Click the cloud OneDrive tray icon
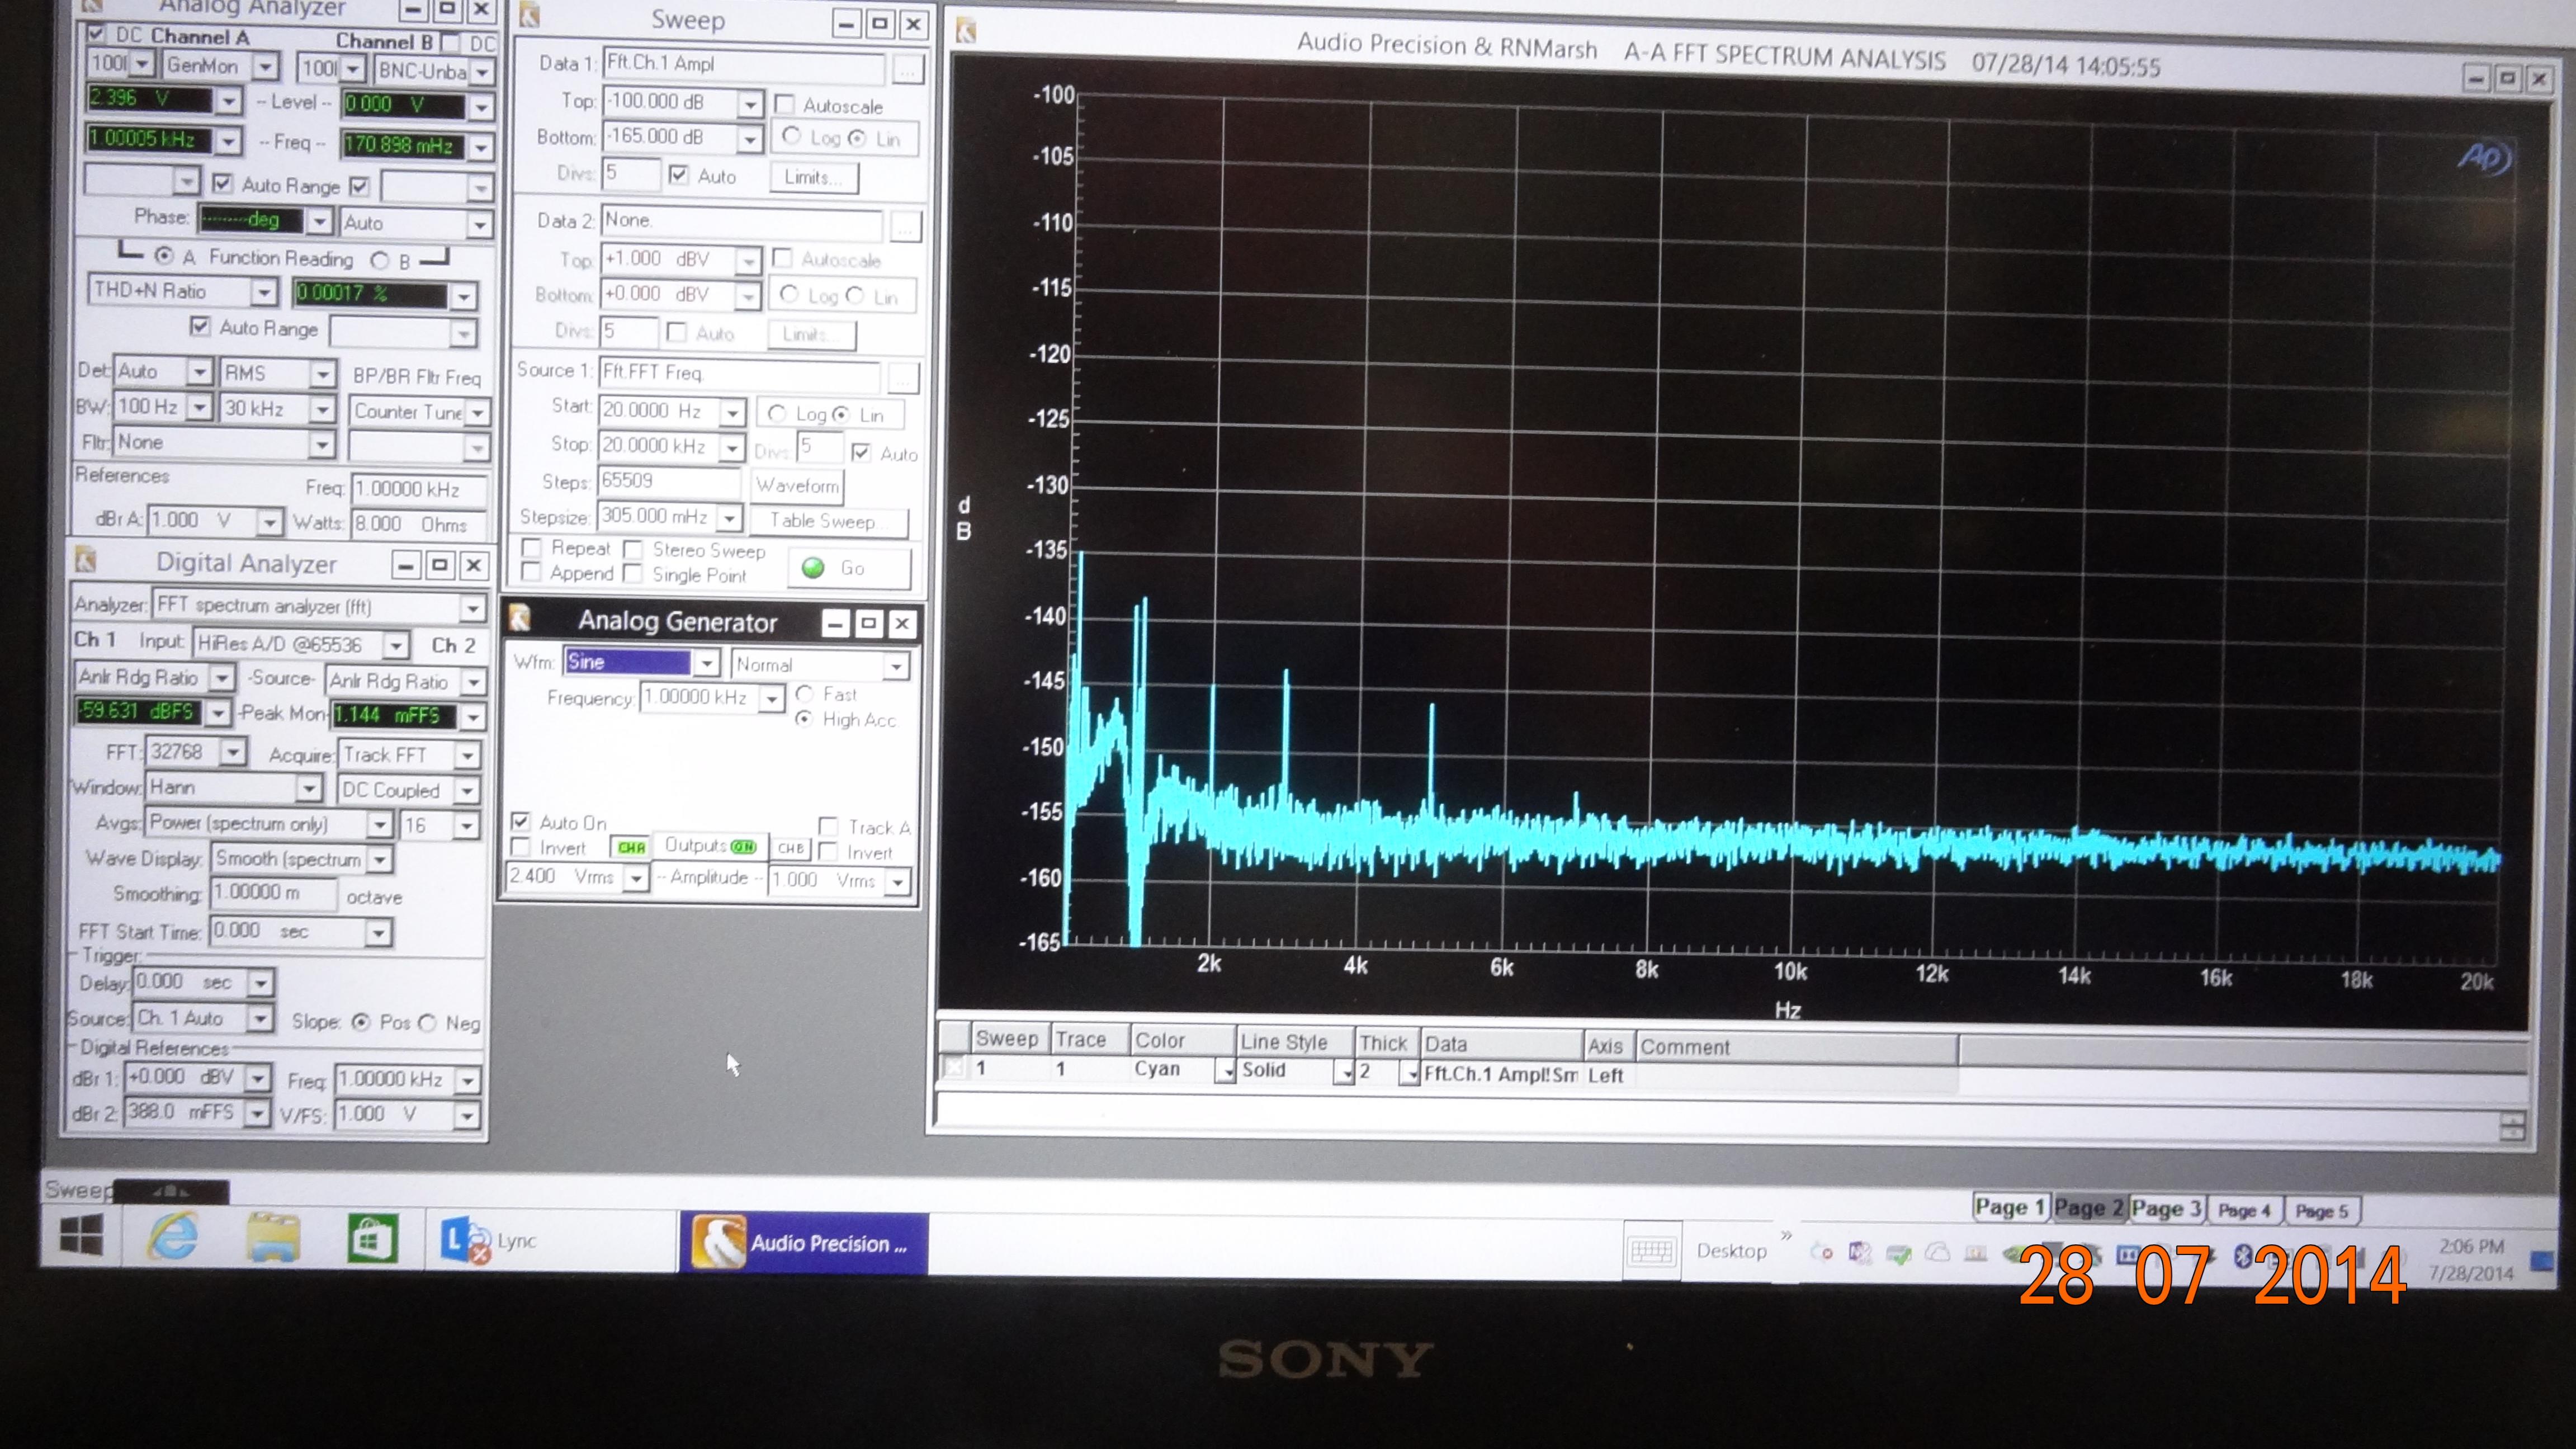The width and height of the screenshot is (2576, 1449). (1938, 1252)
